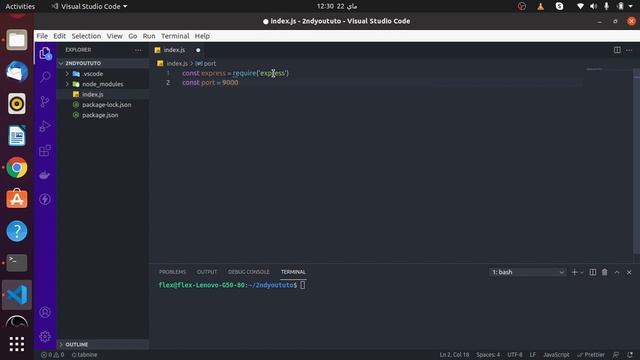Click the tabnine status bar item
This screenshot has width=640, height=360.
click(x=84, y=355)
